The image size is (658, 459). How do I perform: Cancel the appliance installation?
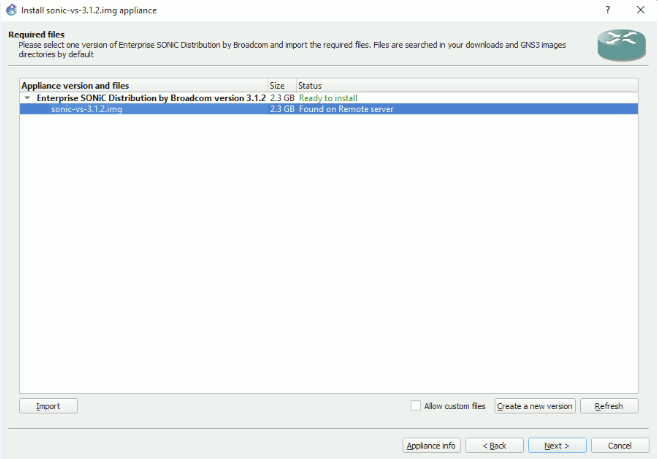click(620, 446)
